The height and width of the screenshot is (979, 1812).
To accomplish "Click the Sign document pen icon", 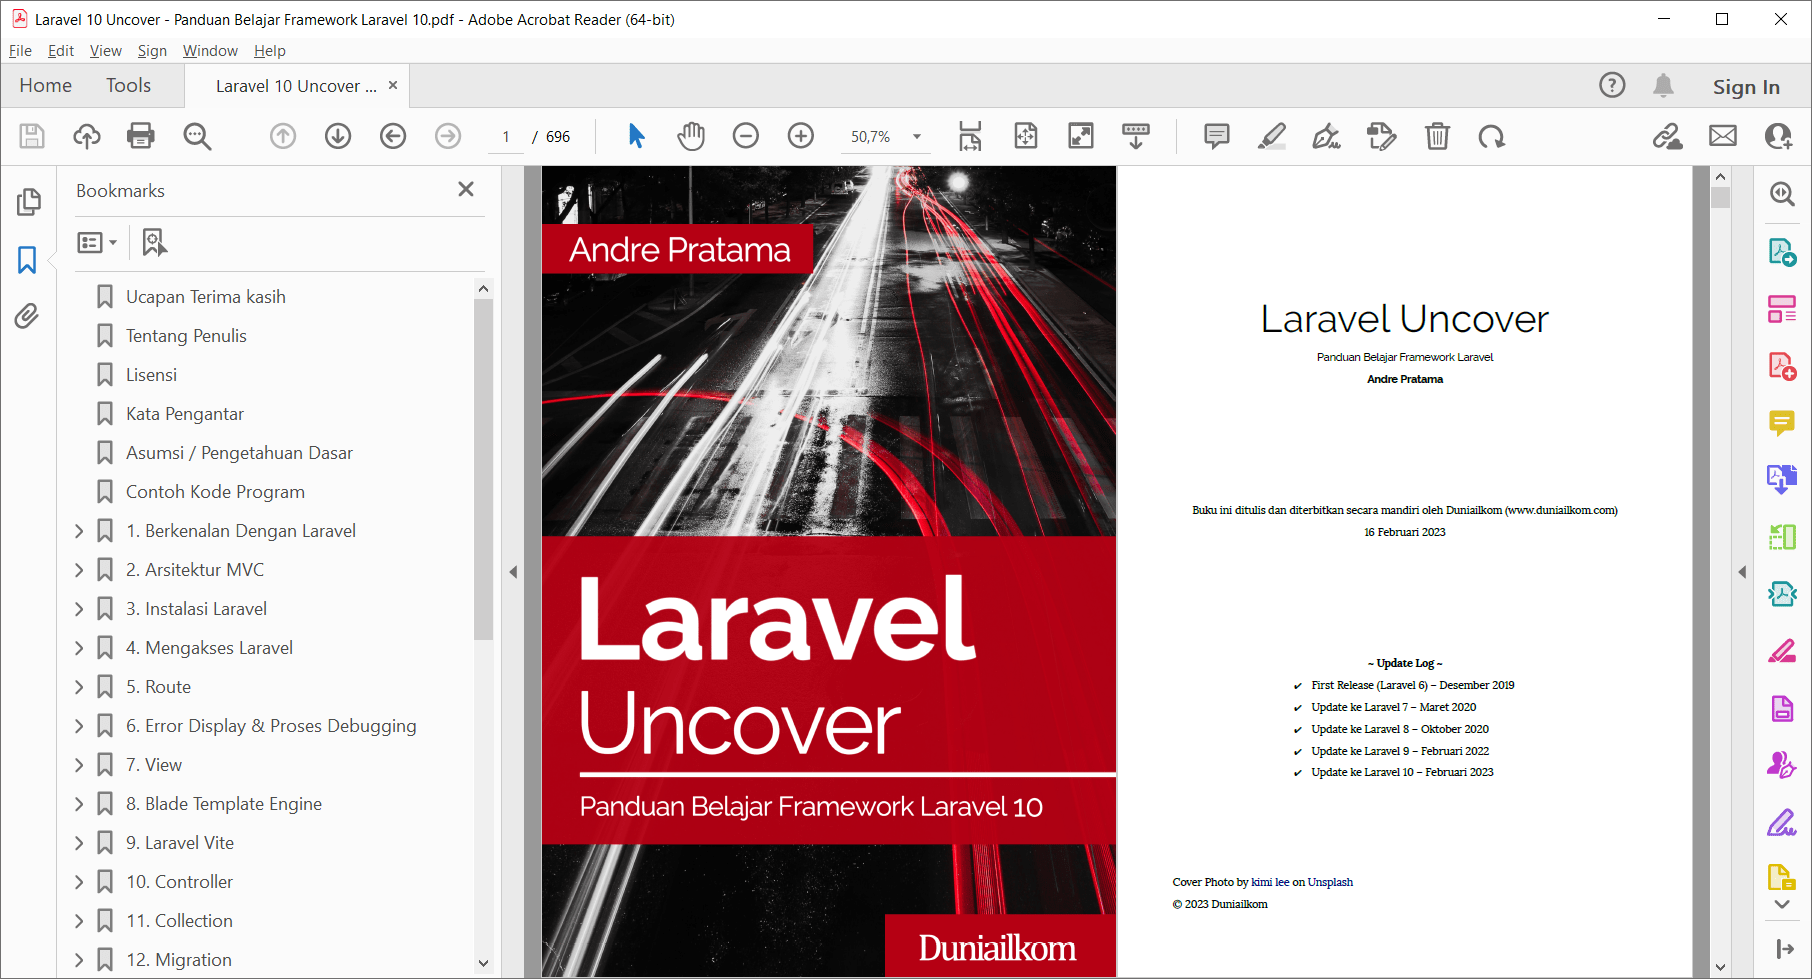I will pos(1327,136).
